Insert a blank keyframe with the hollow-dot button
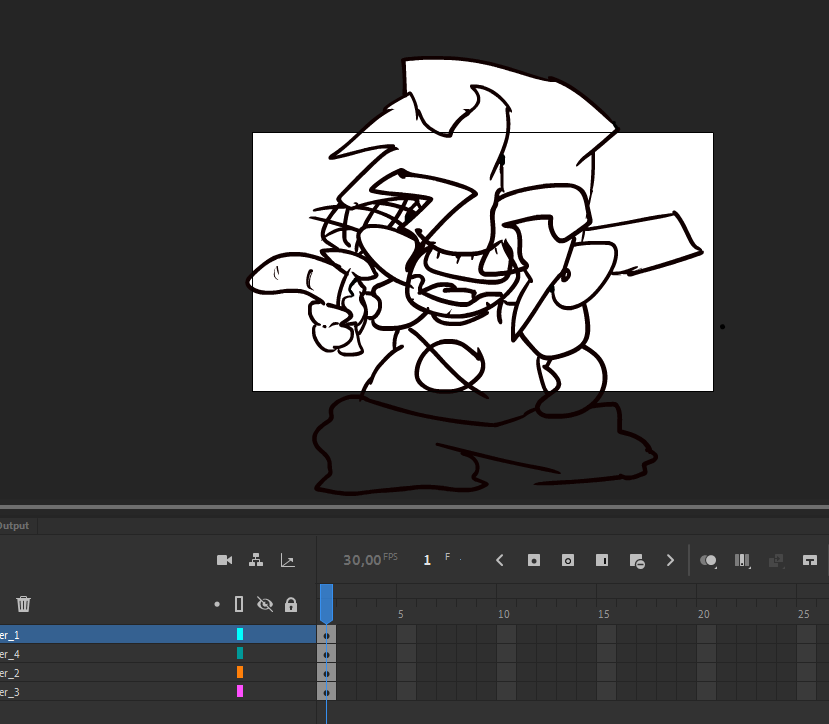 568,560
